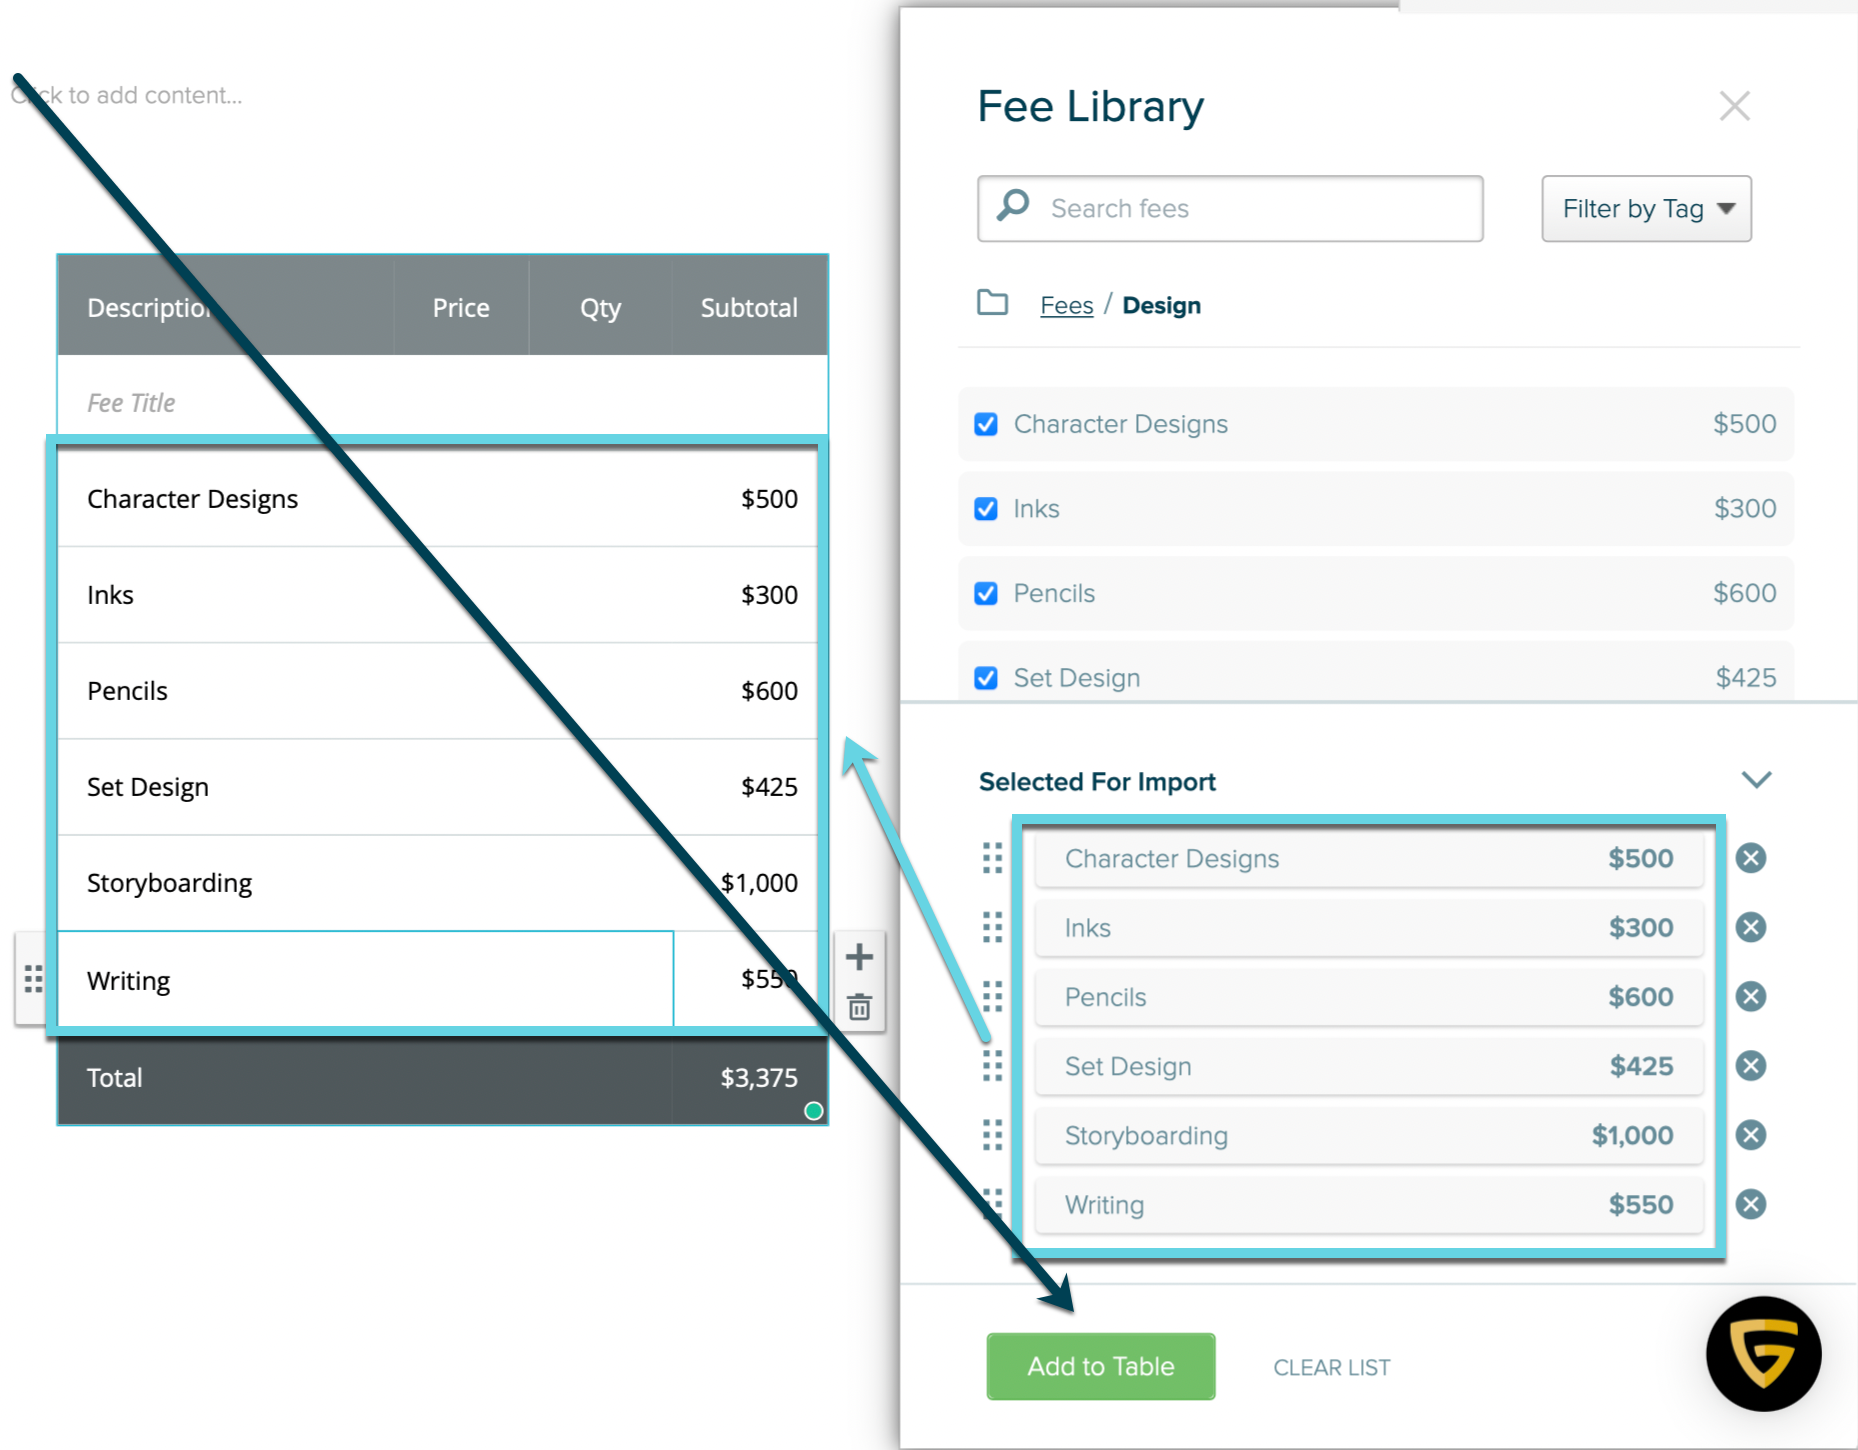Deselect the Set Design checkbox
This screenshot has height=1450, width=1858.
(x=986, y=678)
